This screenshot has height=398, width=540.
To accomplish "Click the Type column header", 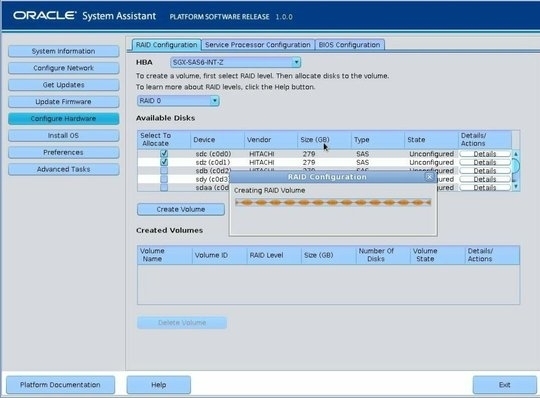I will [x=378, y=140].
